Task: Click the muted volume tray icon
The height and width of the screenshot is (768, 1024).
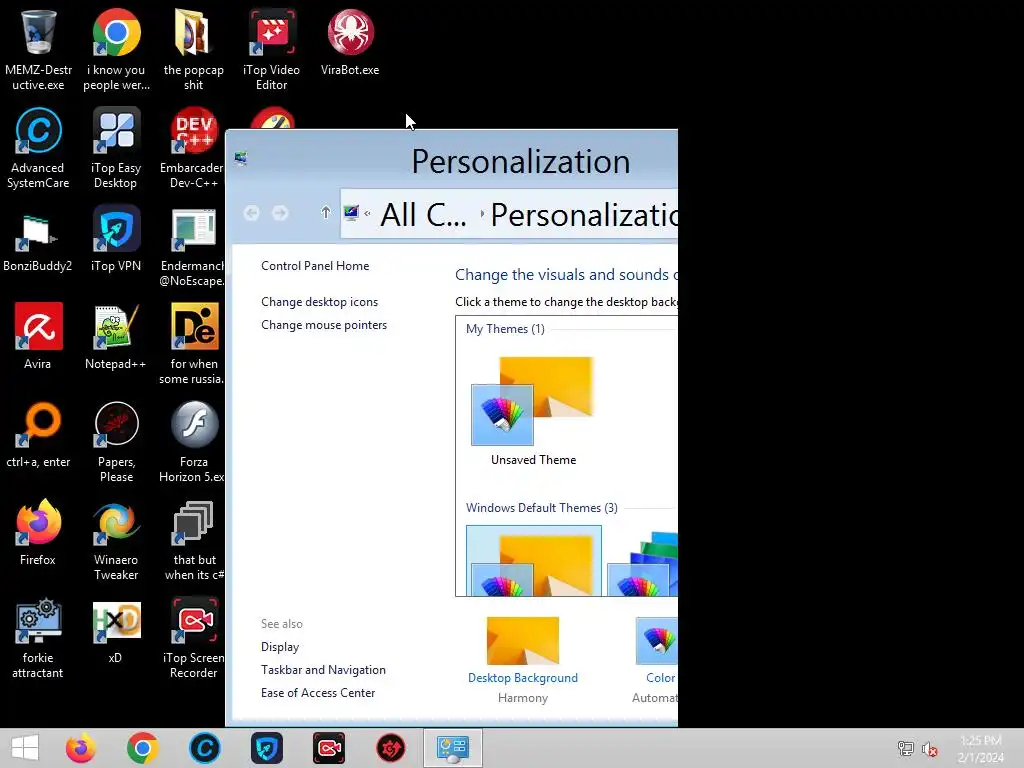Action: [930, 749]
